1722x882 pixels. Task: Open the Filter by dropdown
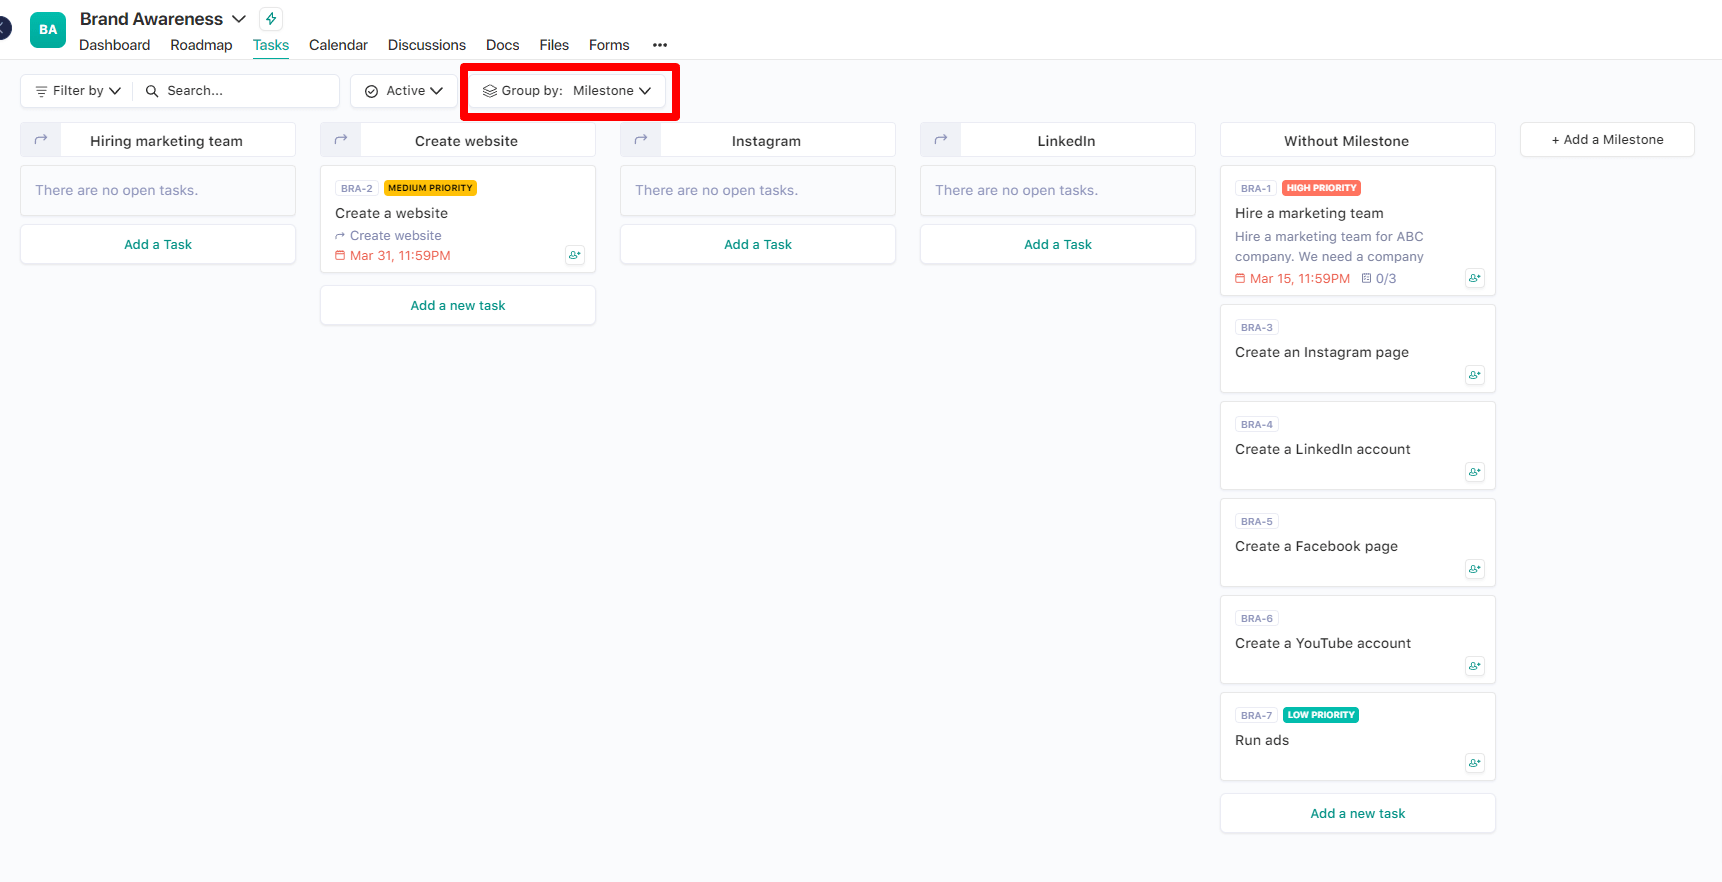tap(78, 91)
